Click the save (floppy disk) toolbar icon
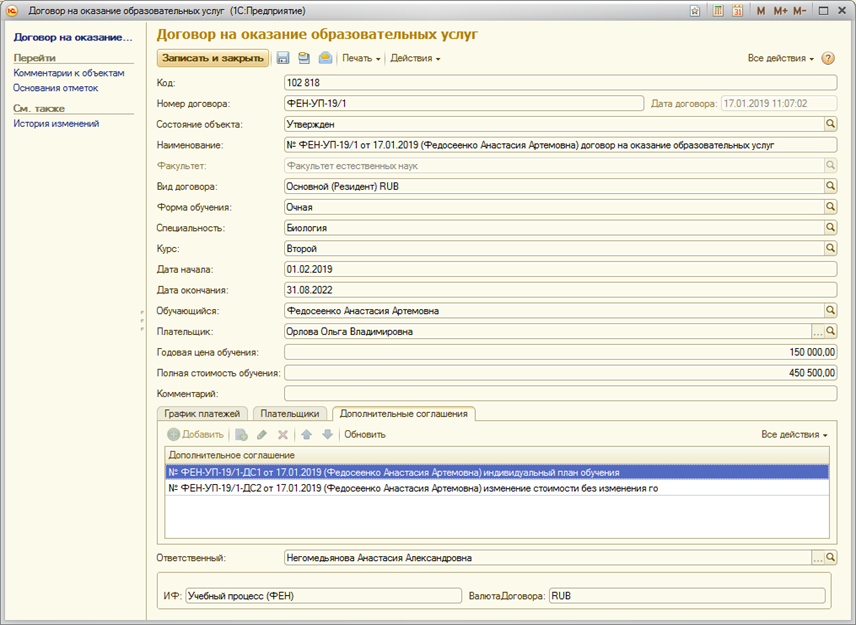 283,58
